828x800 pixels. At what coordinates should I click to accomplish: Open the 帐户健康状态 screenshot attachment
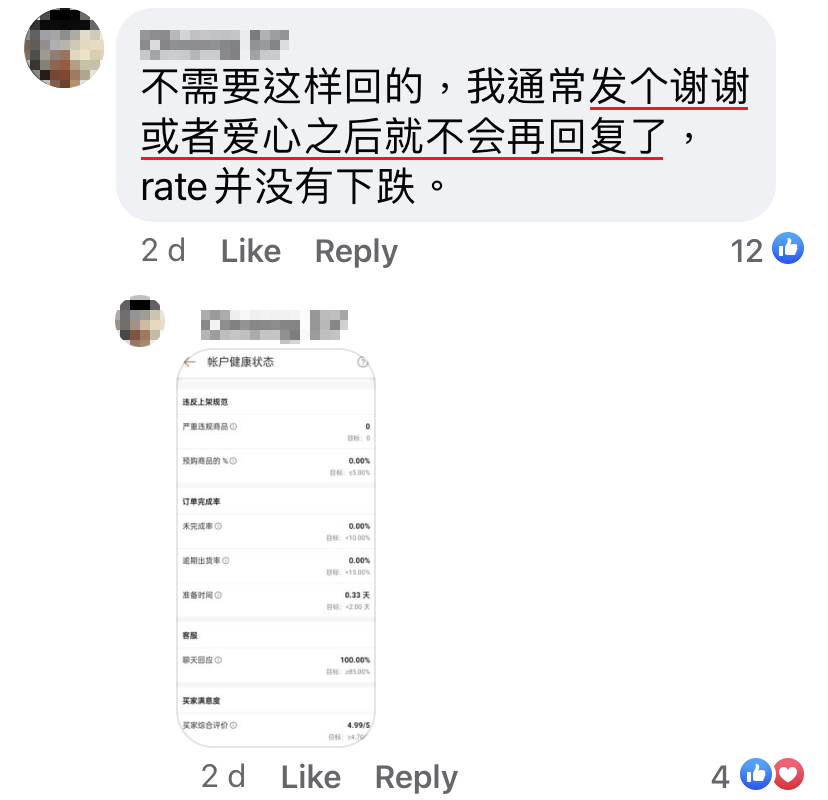[276, 548]
